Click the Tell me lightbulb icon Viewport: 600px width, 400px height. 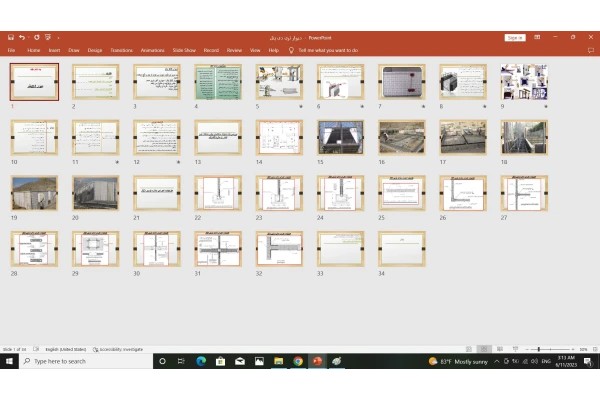pyautogui.click(x=291, y=50)
